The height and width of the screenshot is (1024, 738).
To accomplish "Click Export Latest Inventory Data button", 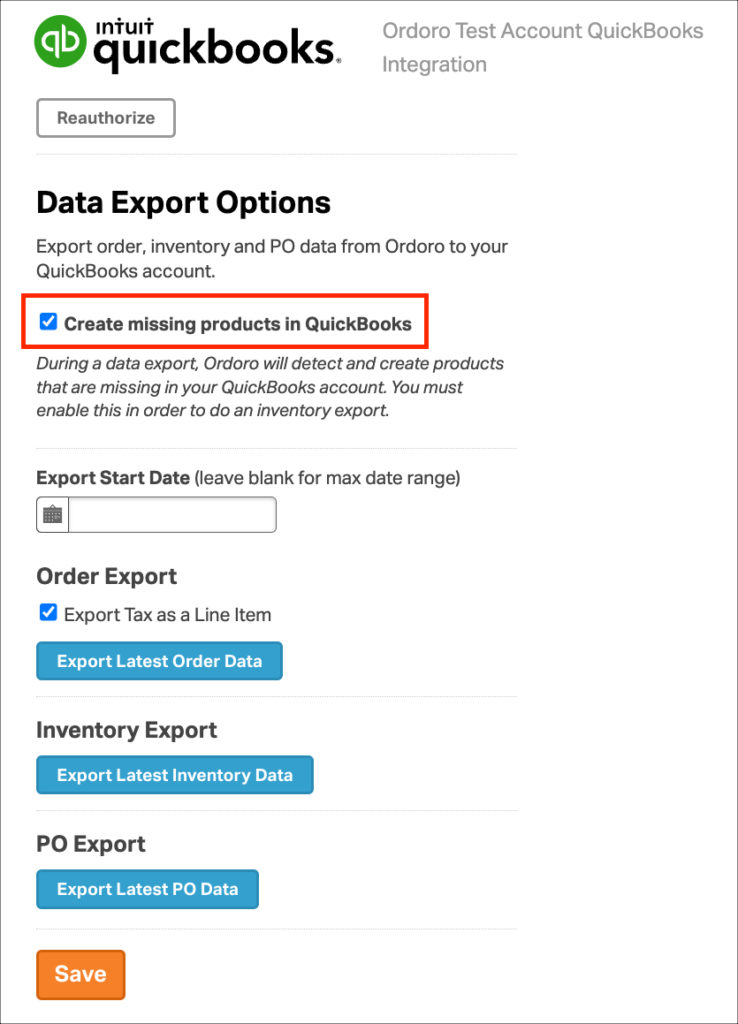I will tap(175, 775).
